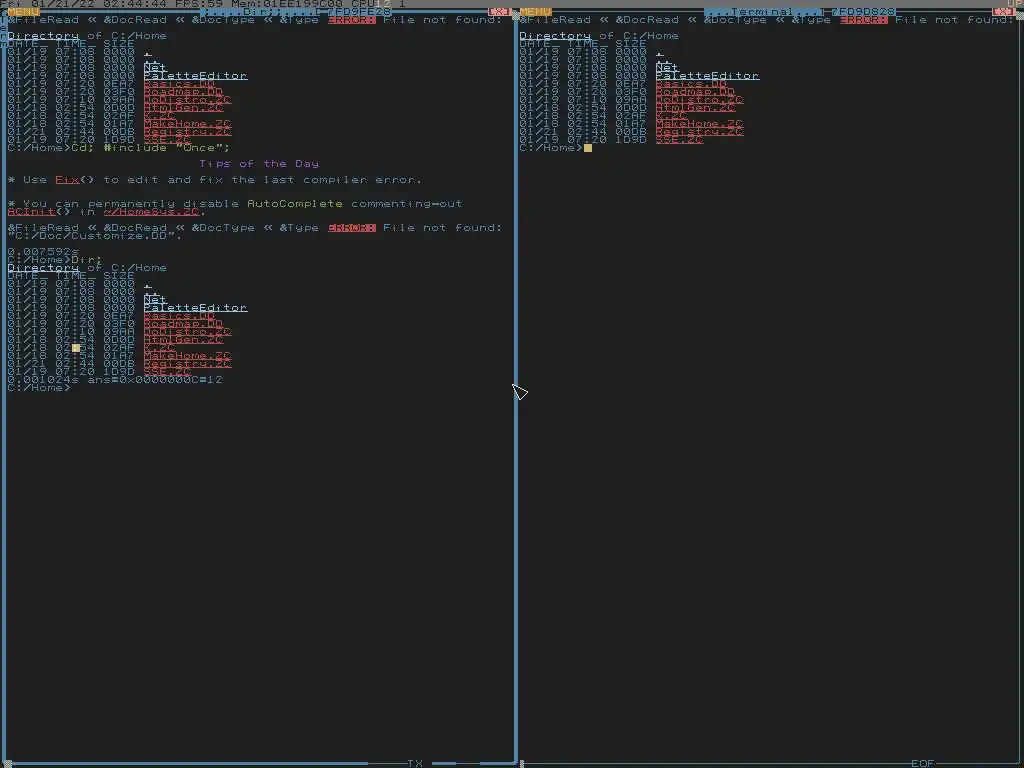1024x768 pixels.
Task: Click the '..' parent entry in Terminal window
Action: [x=664, y=59]
